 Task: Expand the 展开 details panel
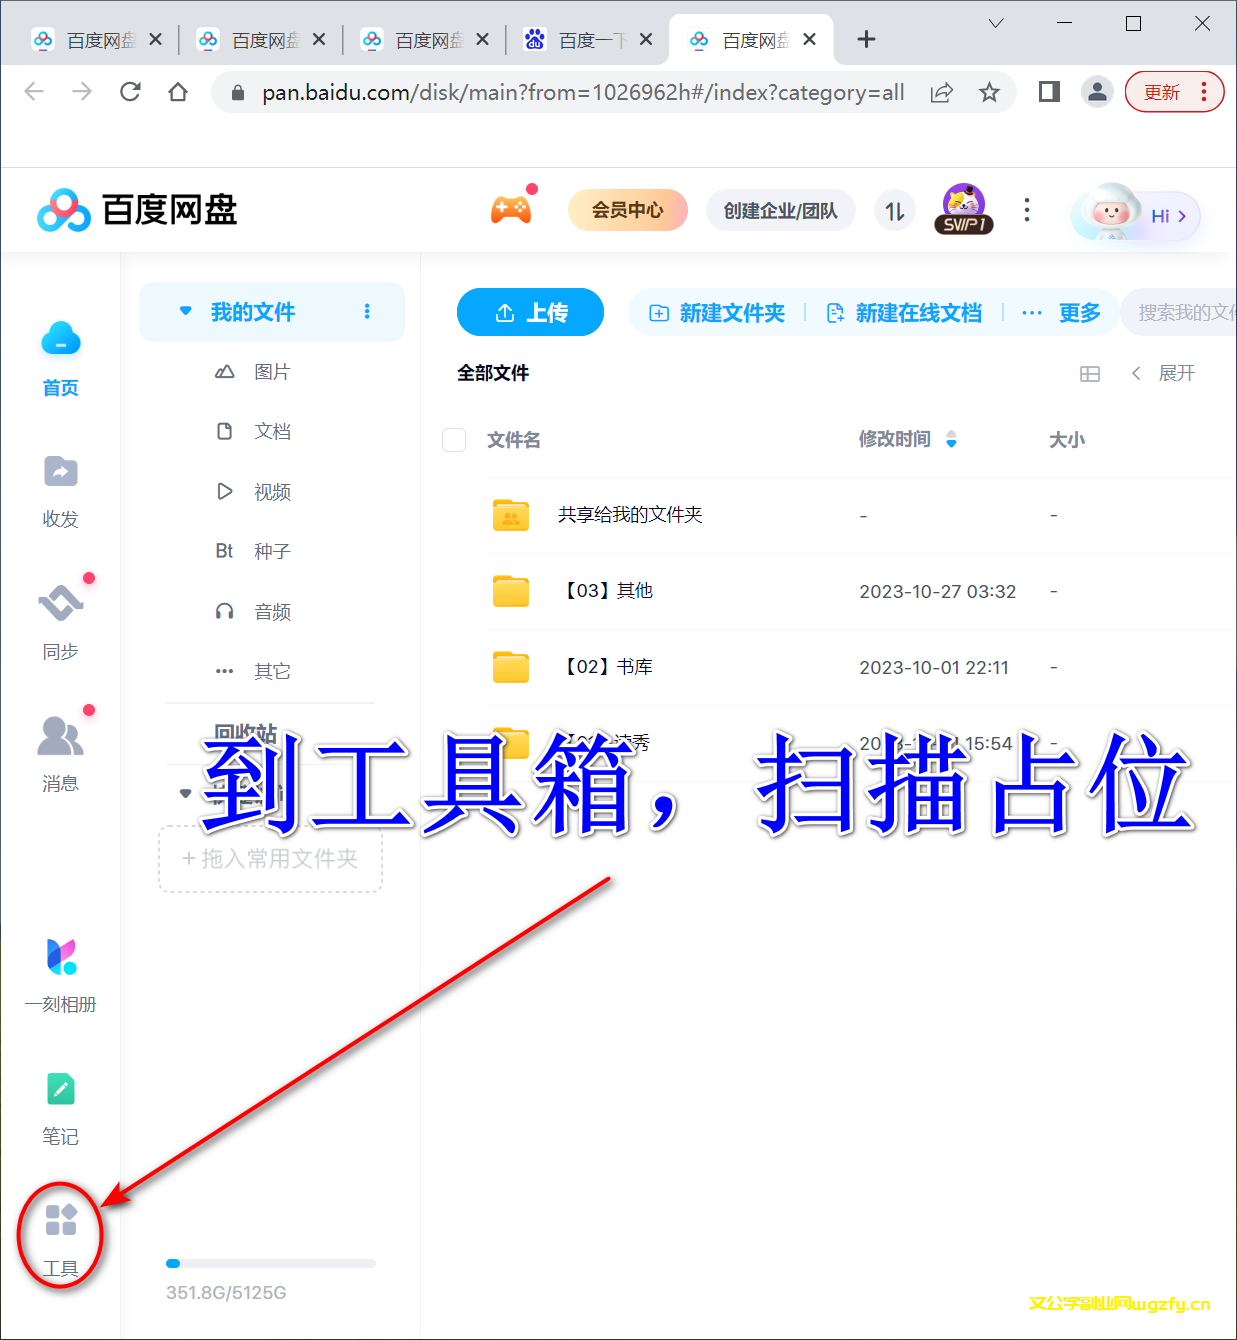1163,373
